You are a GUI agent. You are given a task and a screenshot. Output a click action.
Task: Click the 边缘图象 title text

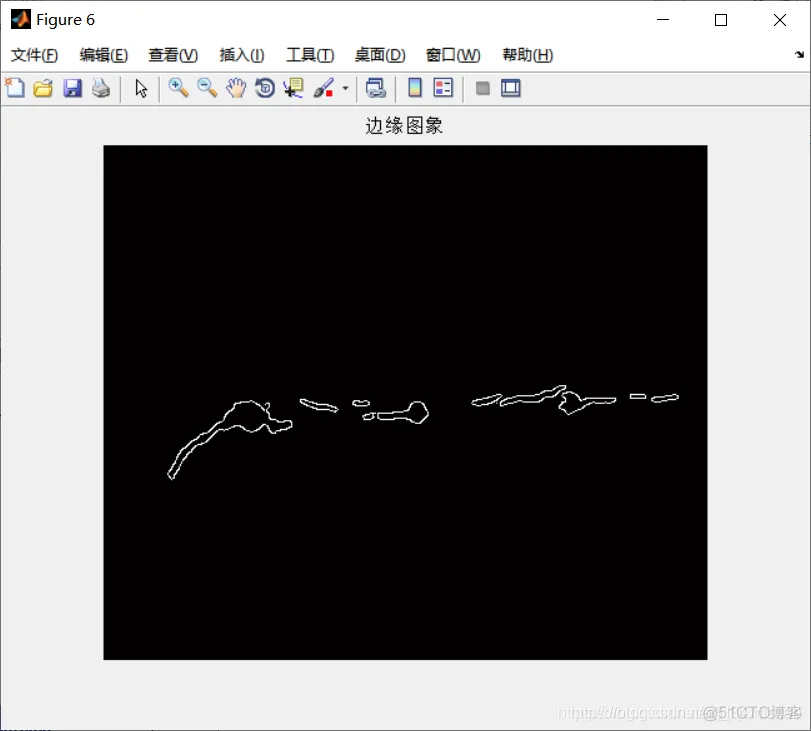404,126
